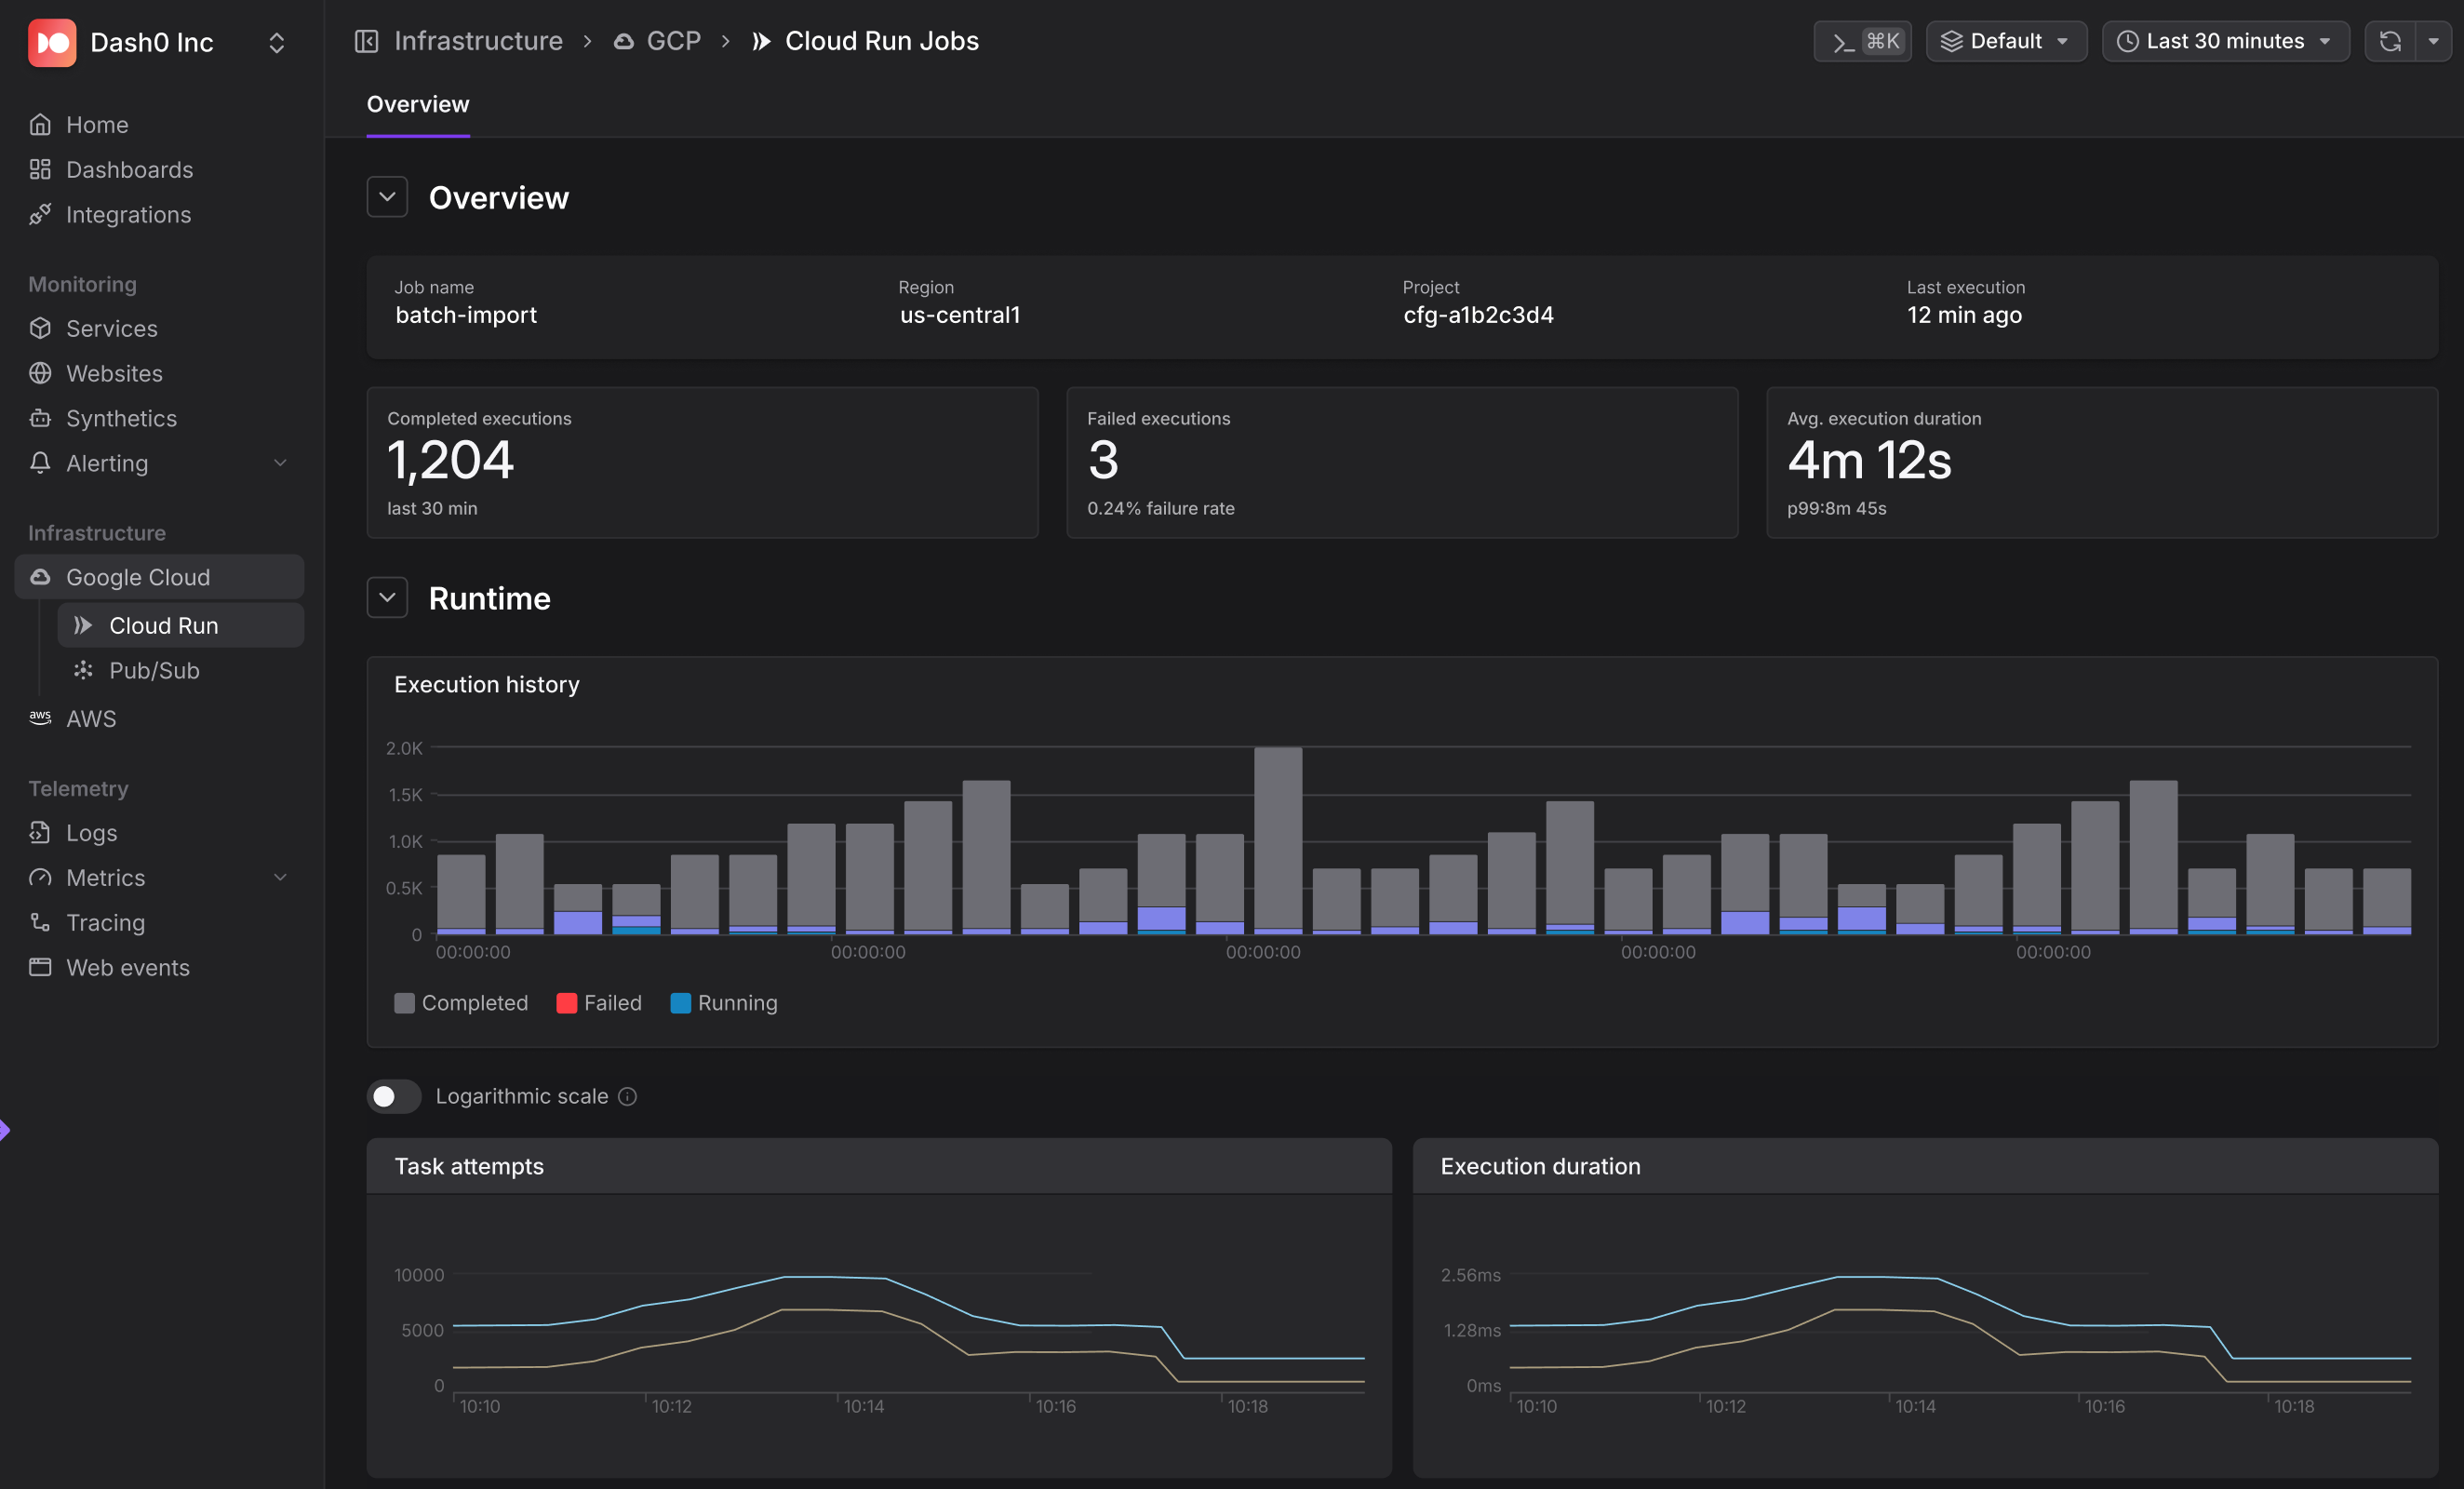Select the Overview tab

[417, 104]
